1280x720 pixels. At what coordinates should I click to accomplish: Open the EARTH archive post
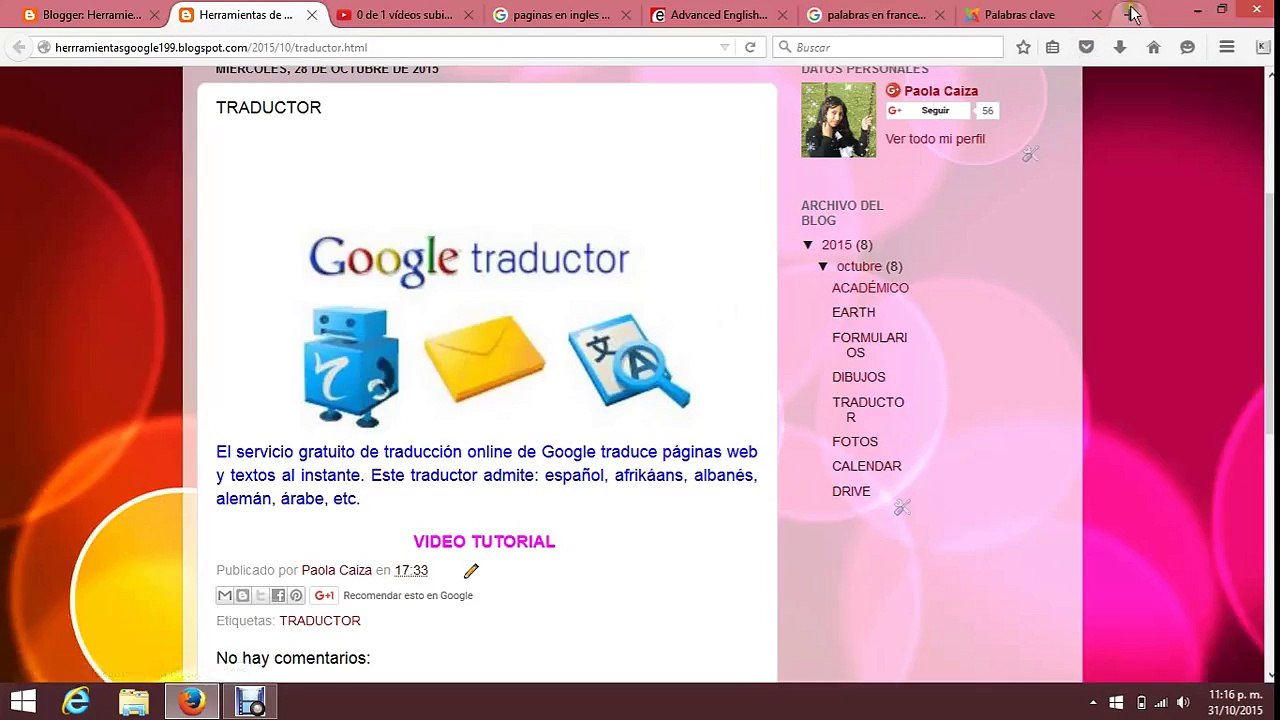coord(854,313)
